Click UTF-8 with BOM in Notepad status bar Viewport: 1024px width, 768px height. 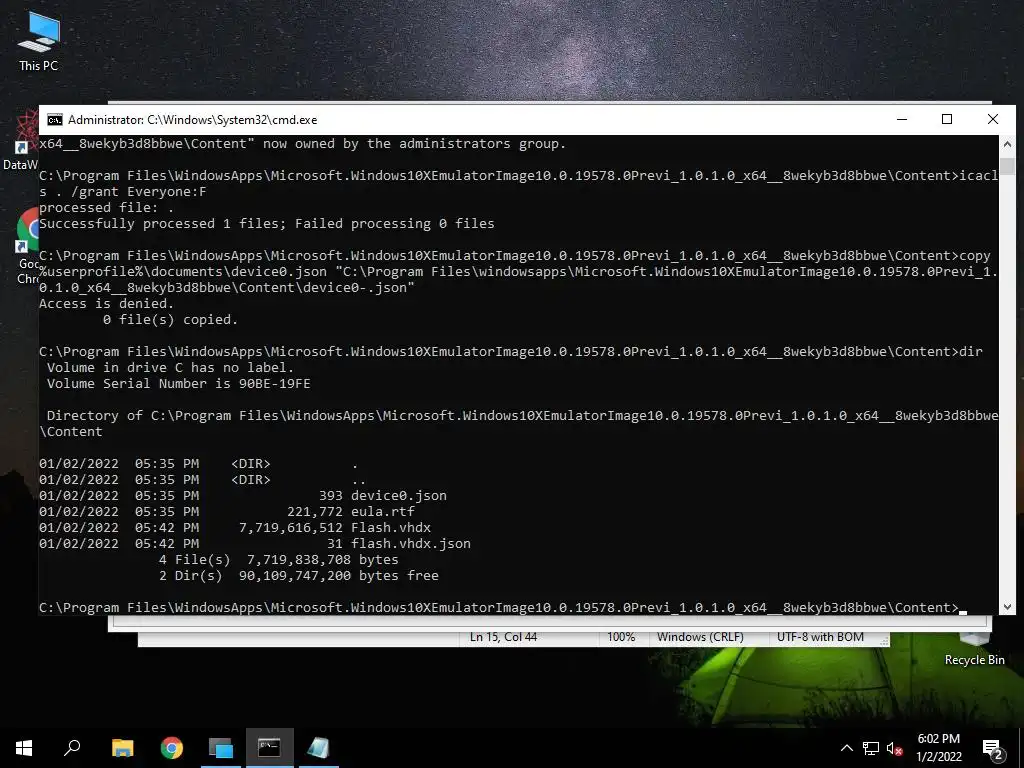pyautogui.click(x=820, y=637)
